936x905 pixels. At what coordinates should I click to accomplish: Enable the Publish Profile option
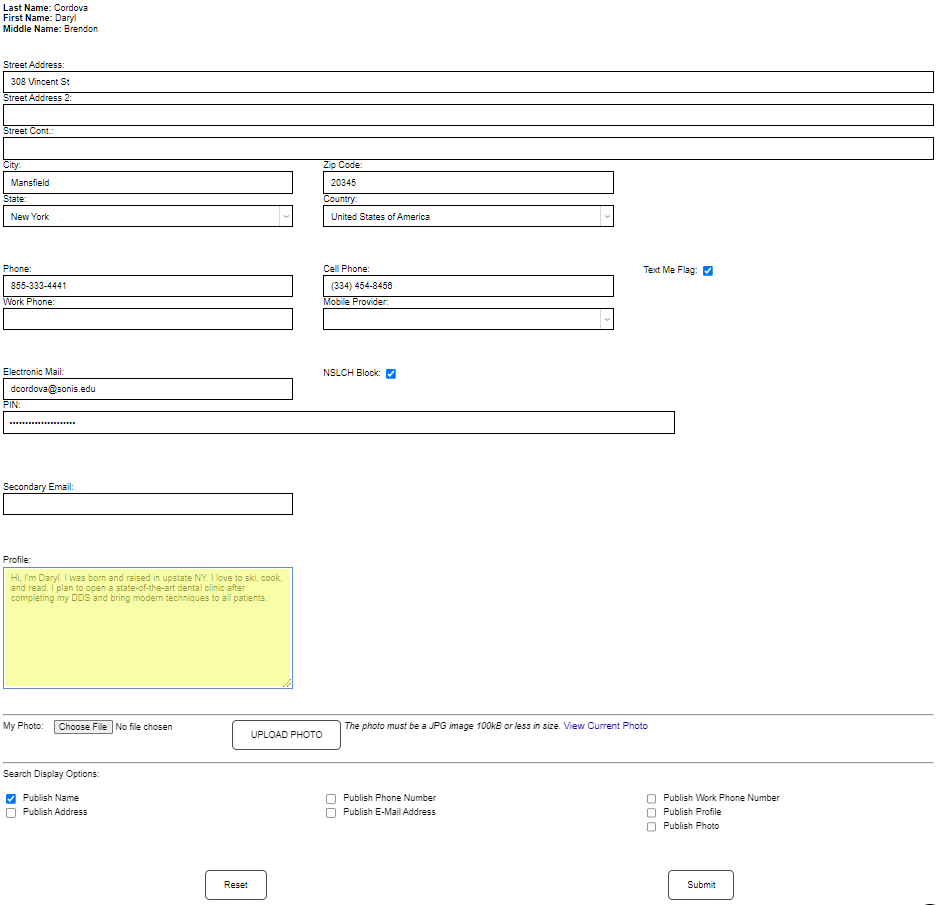[651, 812]
